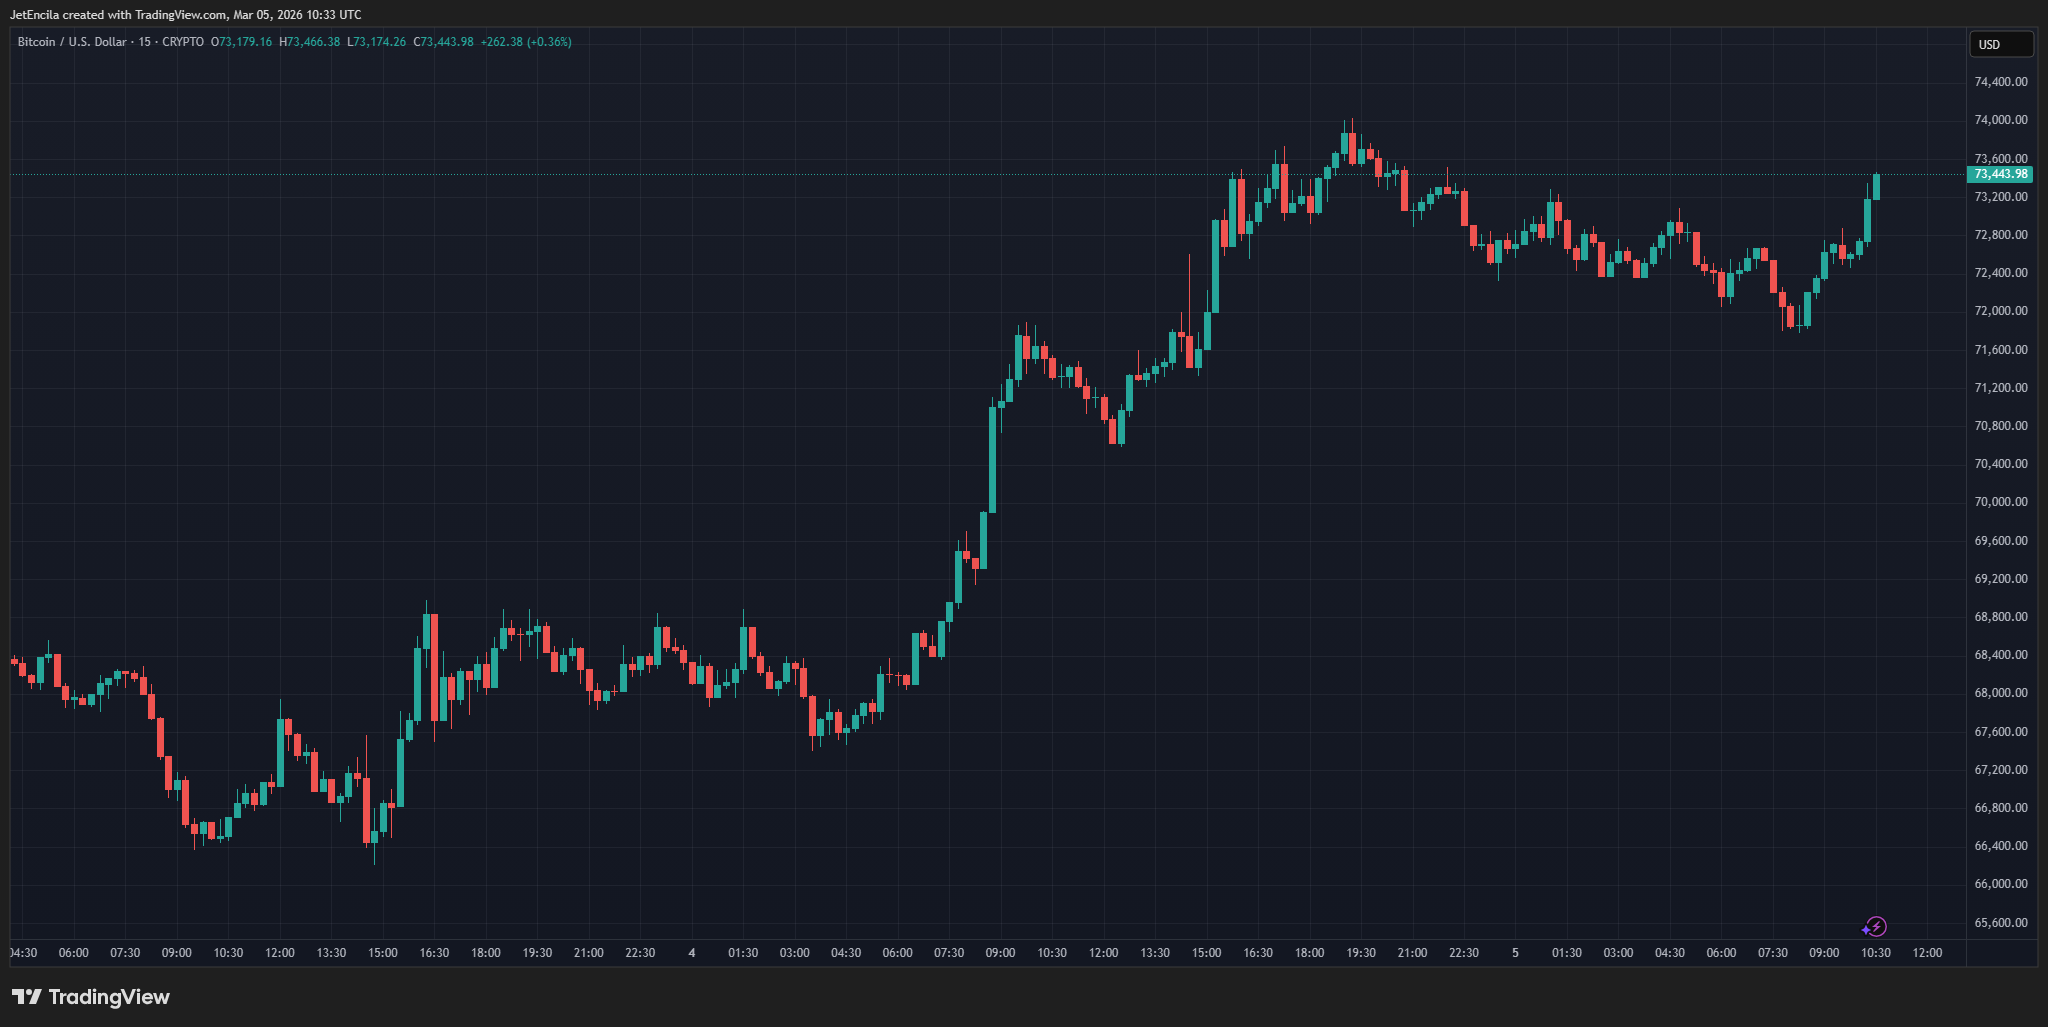Click the High value H73,466.38
The width and height of the screenshot is (2048, 1027).
coord(310,42)
